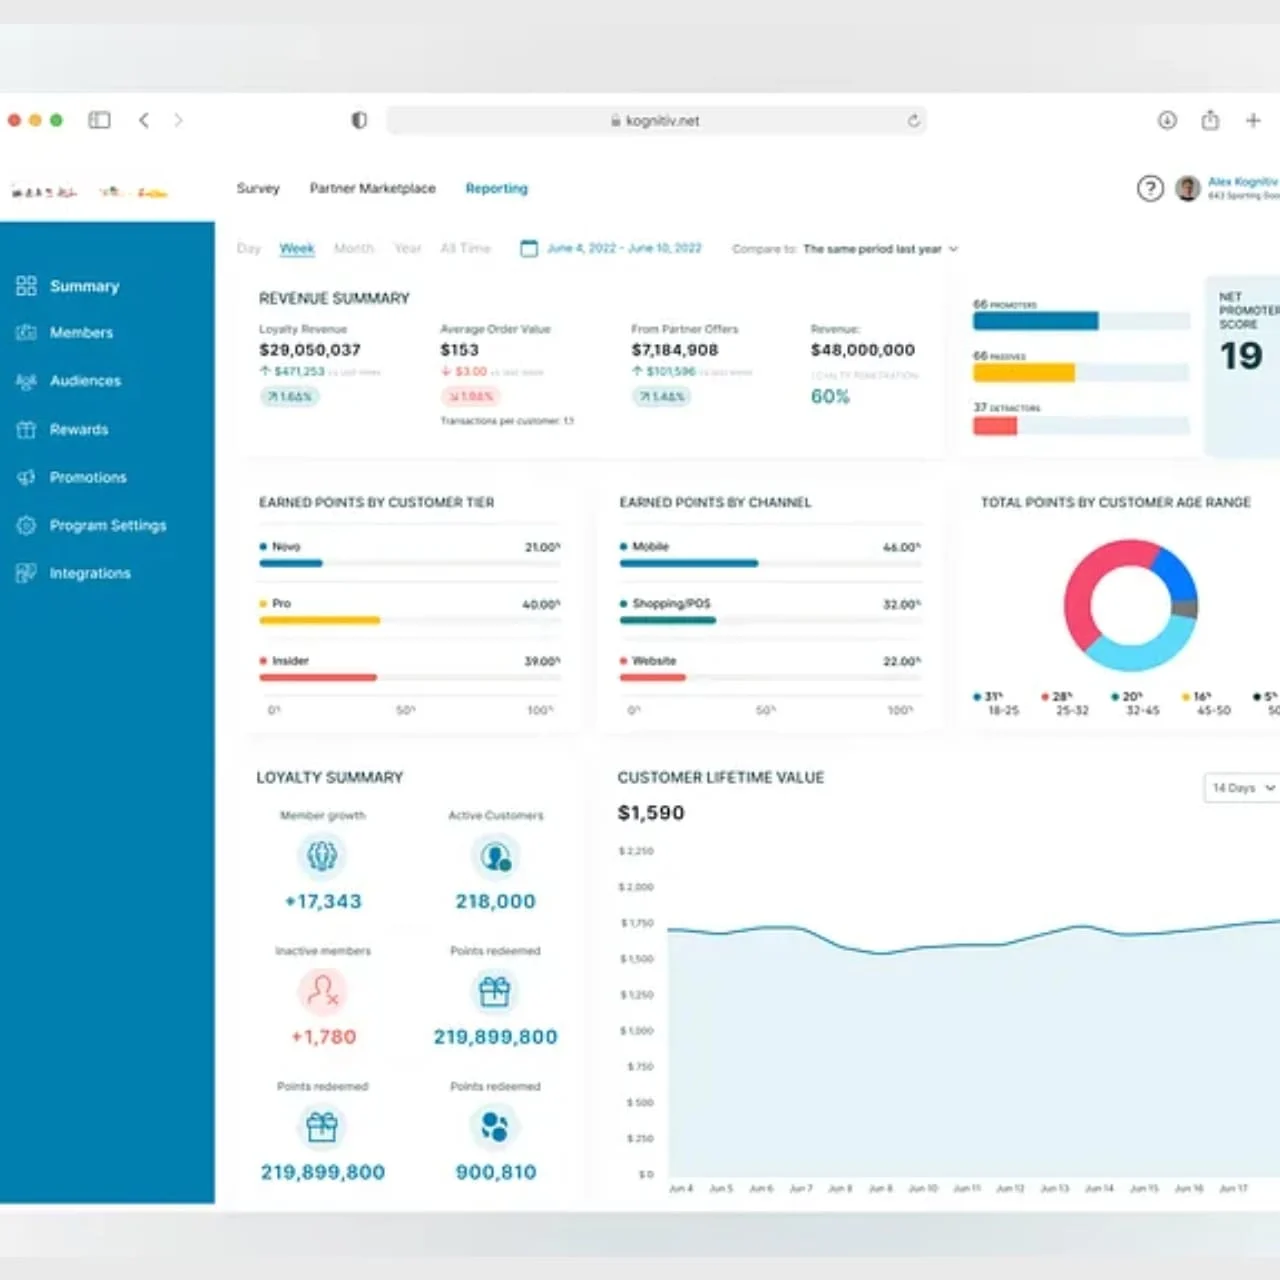Expand the 14 Days chart dropdown
The image size is (1280, 1280).
(x=1240, y=788)
